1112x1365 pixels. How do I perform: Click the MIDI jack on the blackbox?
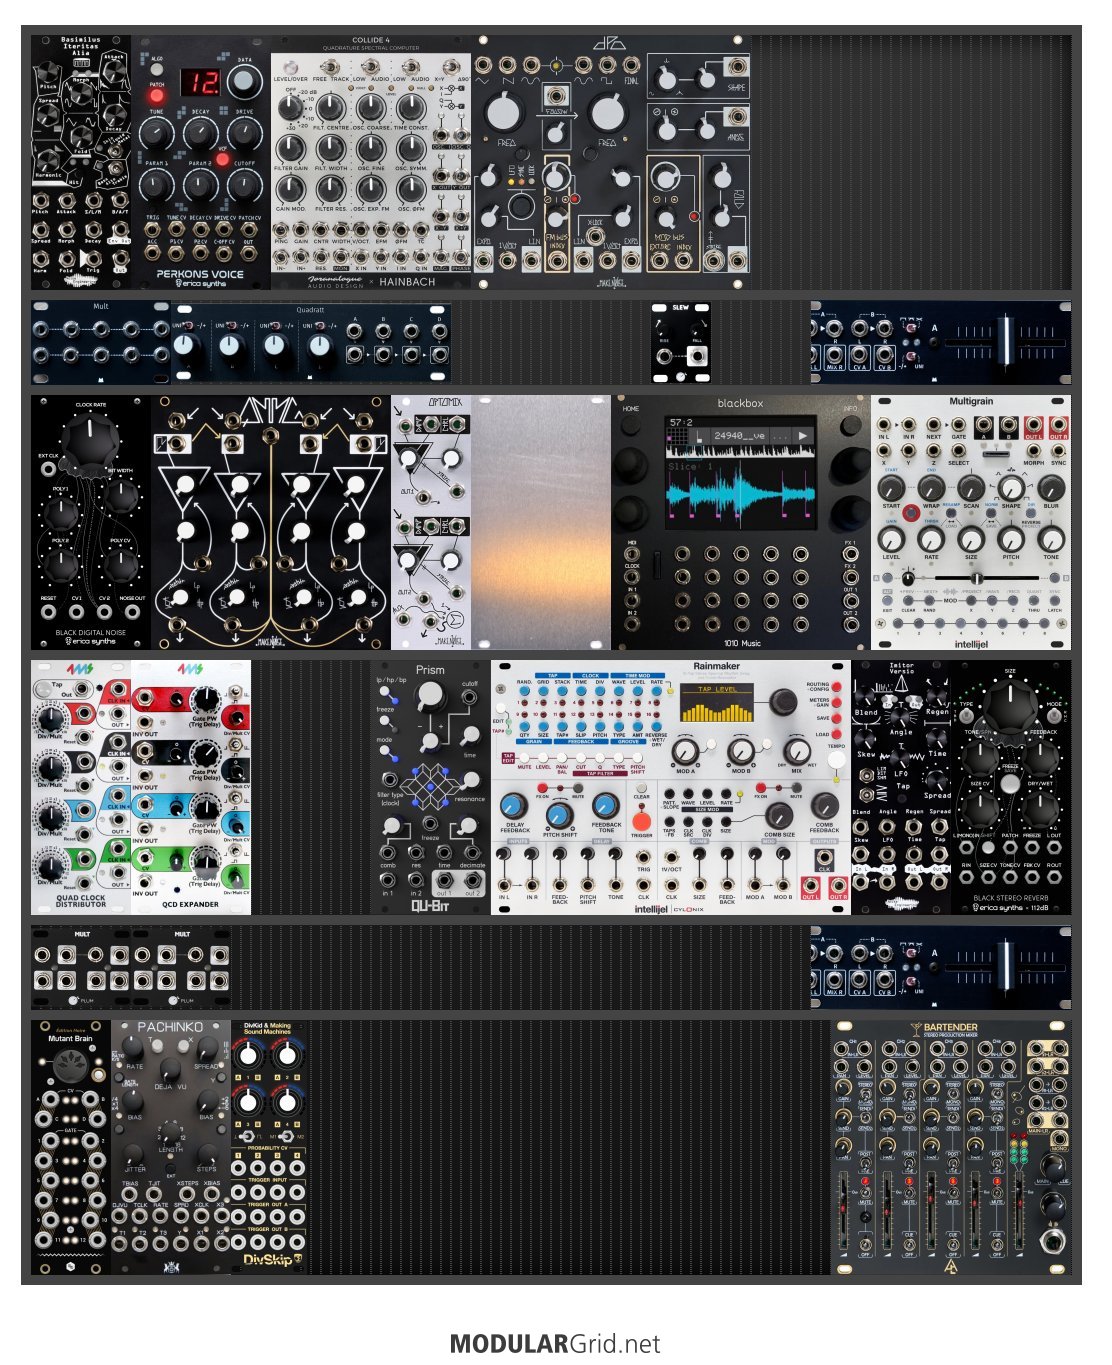click(x=633, y=555)
